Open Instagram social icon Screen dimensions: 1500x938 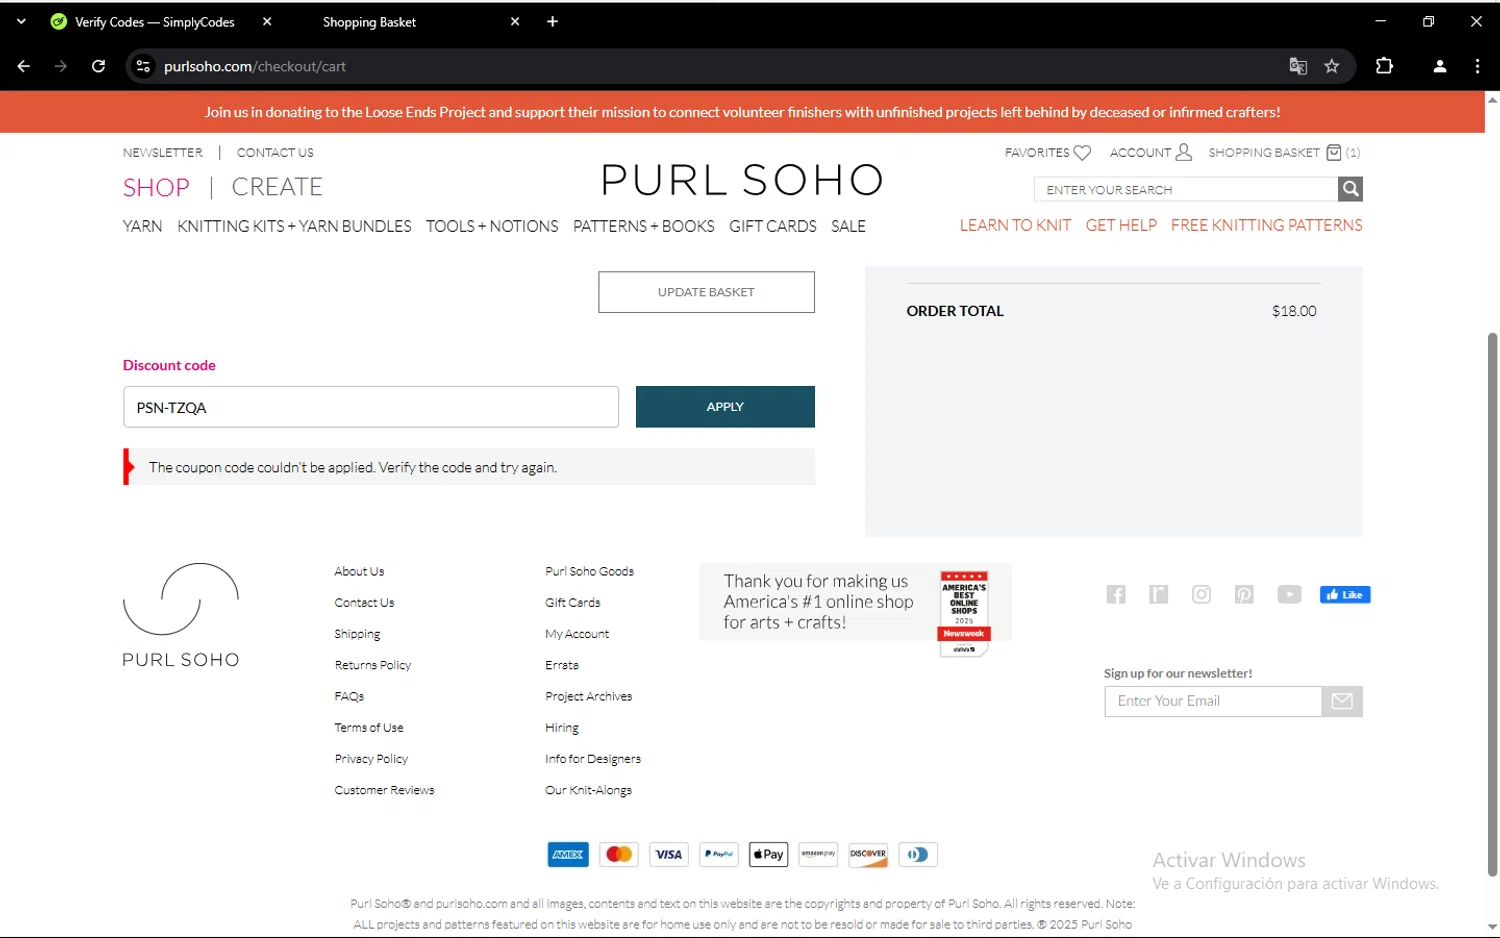[x=1201, y=595]
